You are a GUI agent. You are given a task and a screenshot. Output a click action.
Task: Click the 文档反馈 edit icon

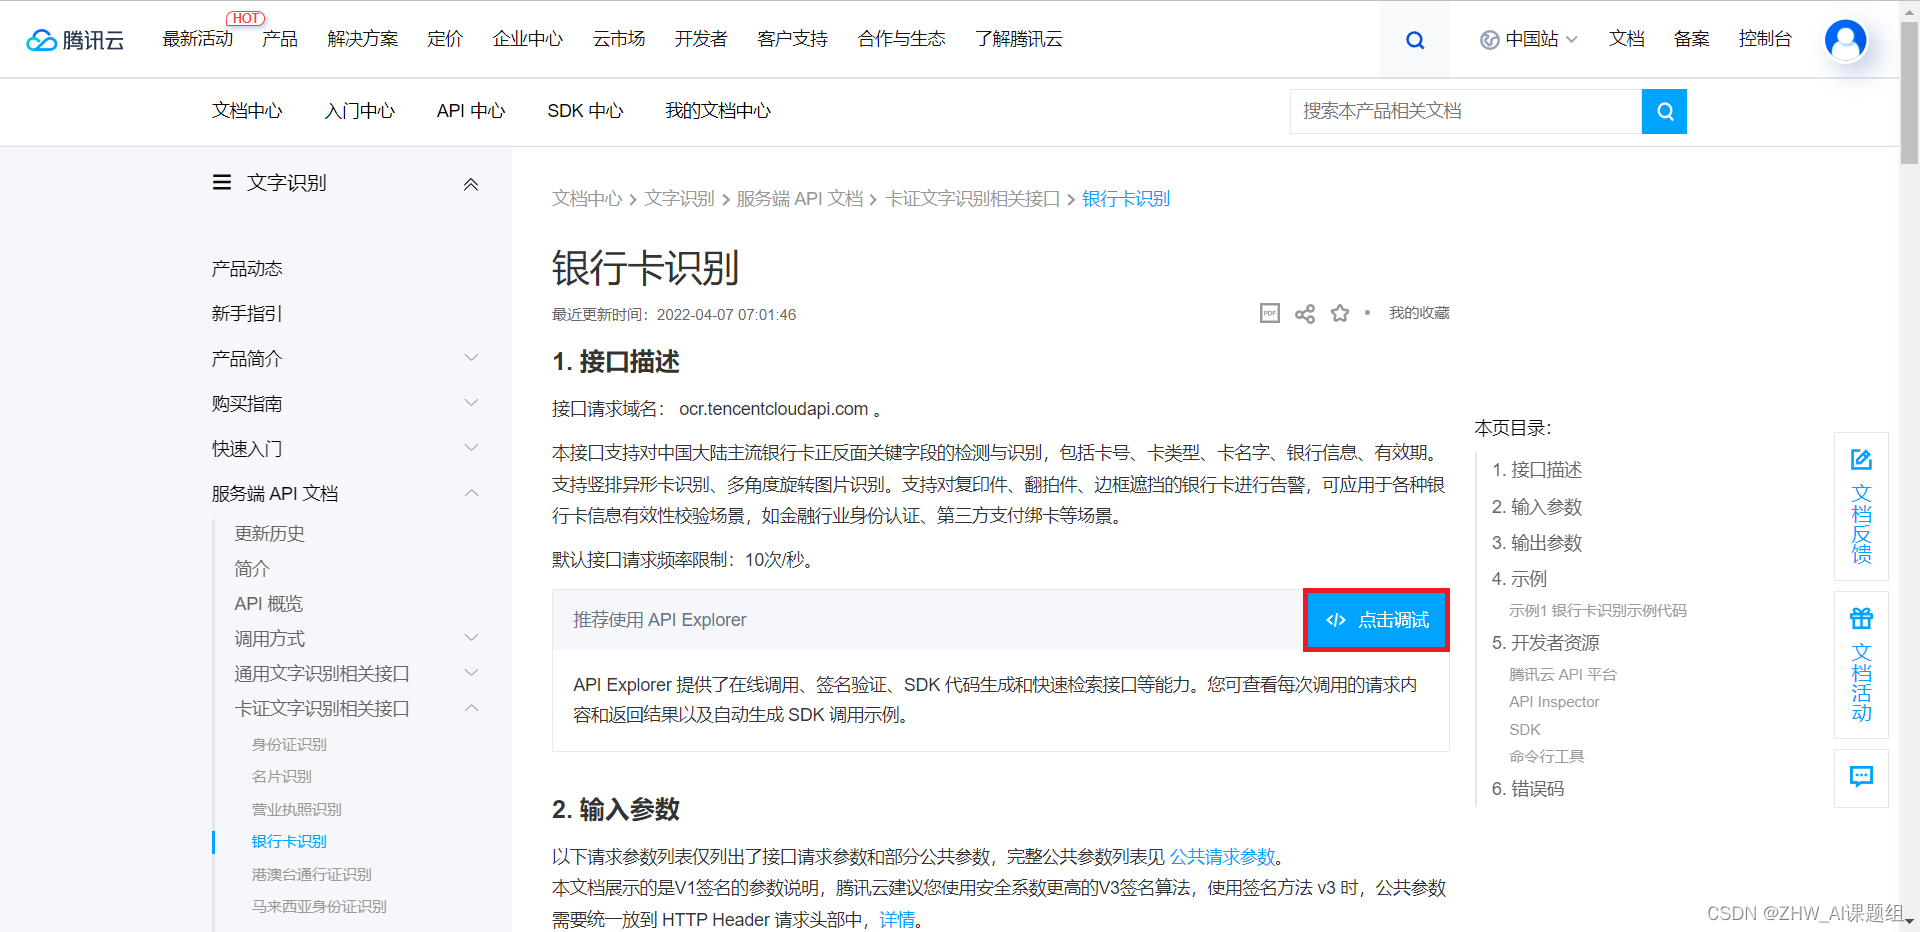[1861, 460]
